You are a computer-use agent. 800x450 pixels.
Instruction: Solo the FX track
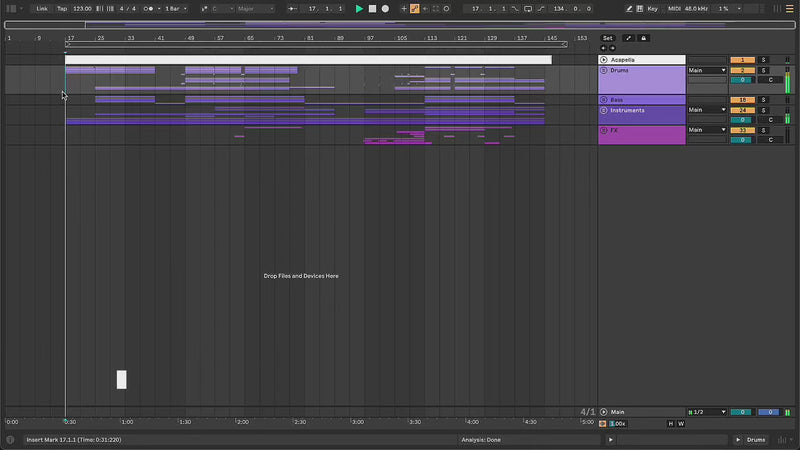click(763, 130)
